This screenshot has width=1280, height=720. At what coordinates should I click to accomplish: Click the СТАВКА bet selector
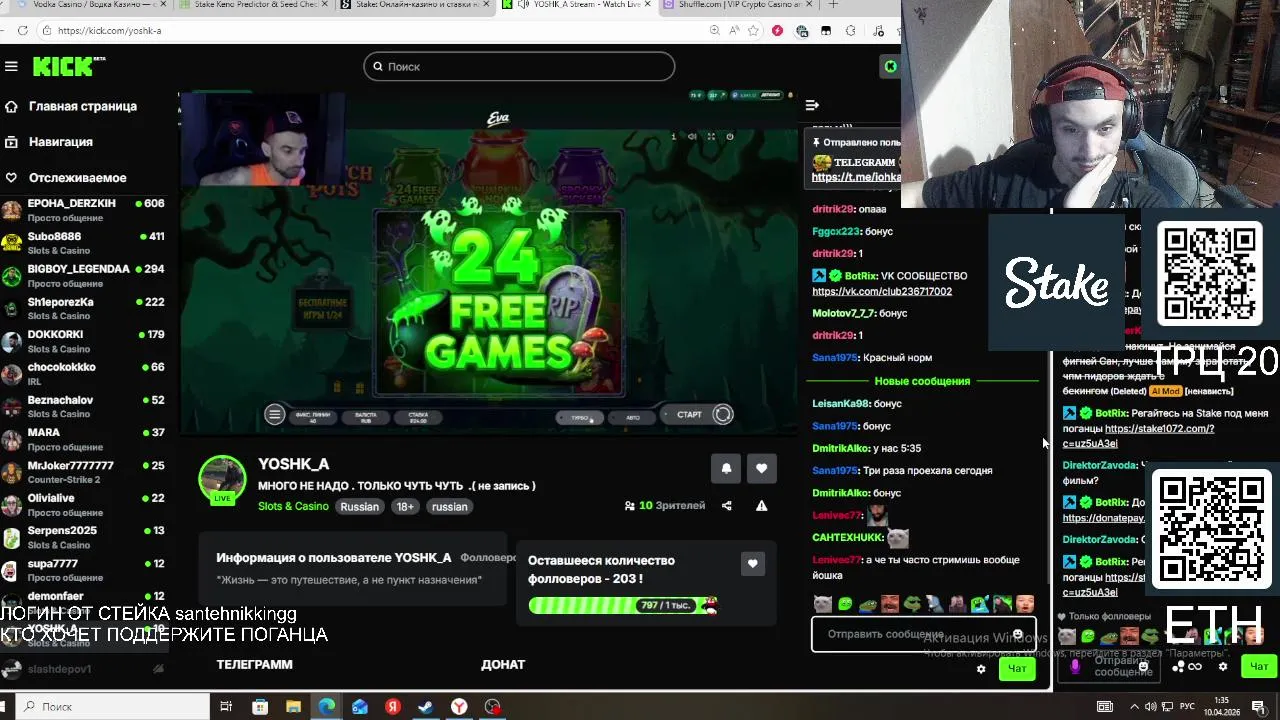pos(418,417)
